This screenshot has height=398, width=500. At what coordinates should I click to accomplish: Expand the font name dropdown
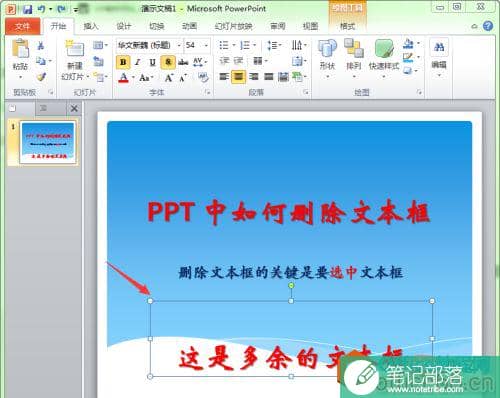tap(179, 45)
